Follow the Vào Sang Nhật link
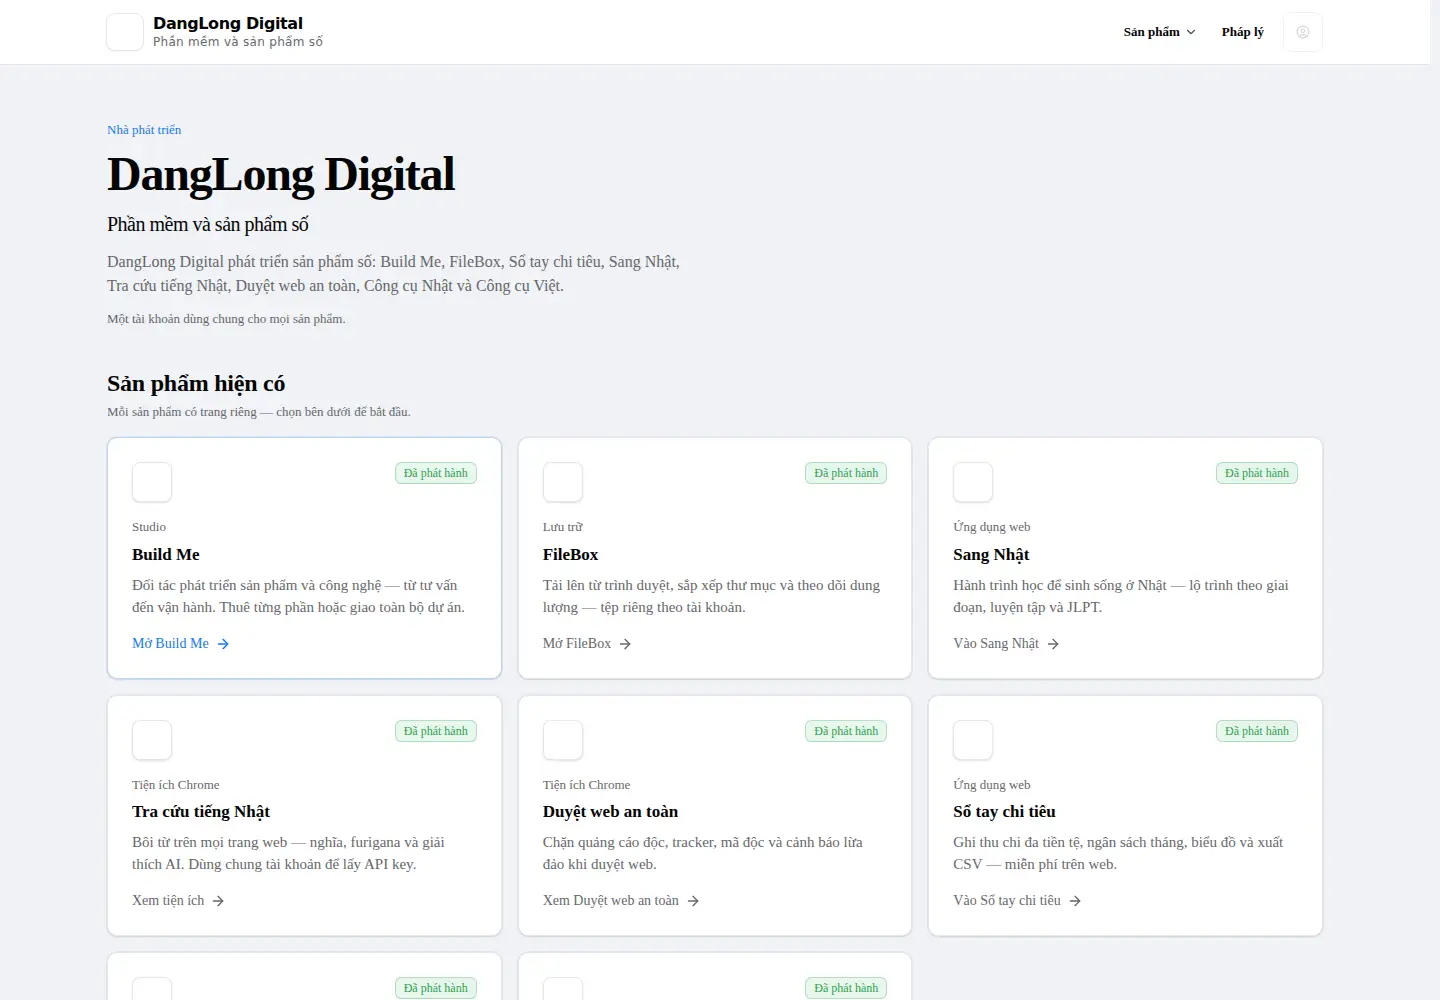This screenshot has width=1440, height=1000. [1006, 644]
